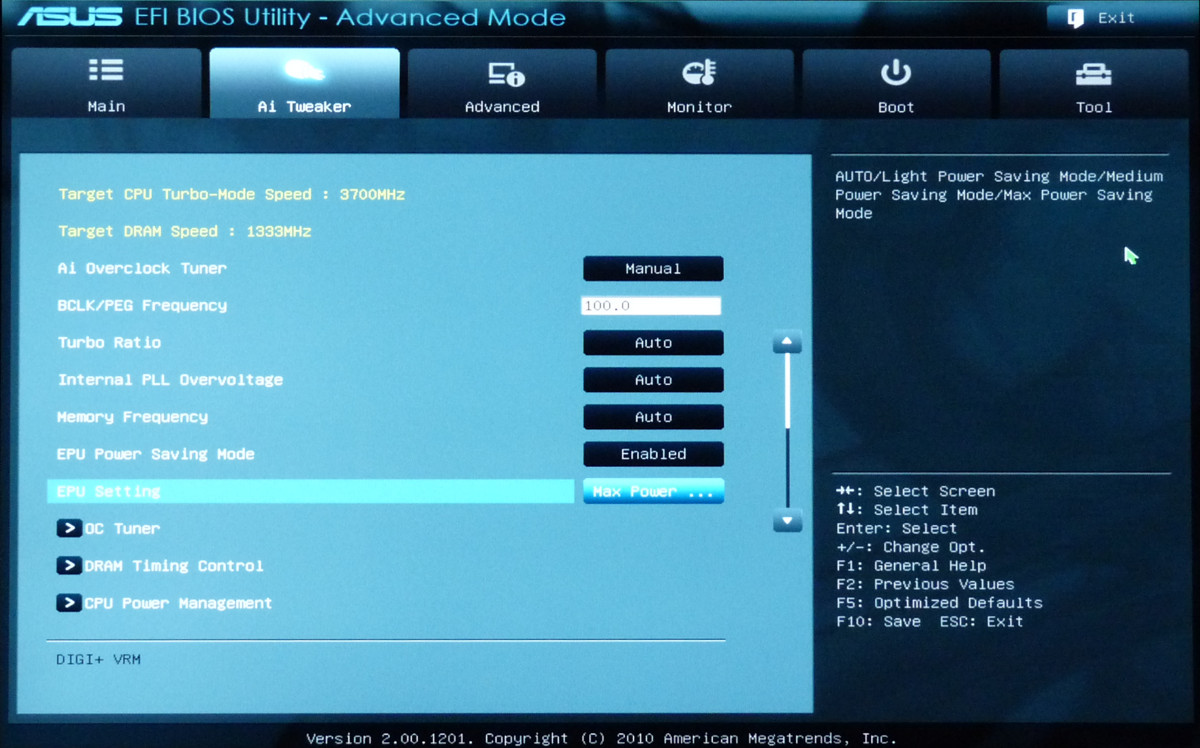Click the F5: Optimized Defaults hint

click(939, 603)
